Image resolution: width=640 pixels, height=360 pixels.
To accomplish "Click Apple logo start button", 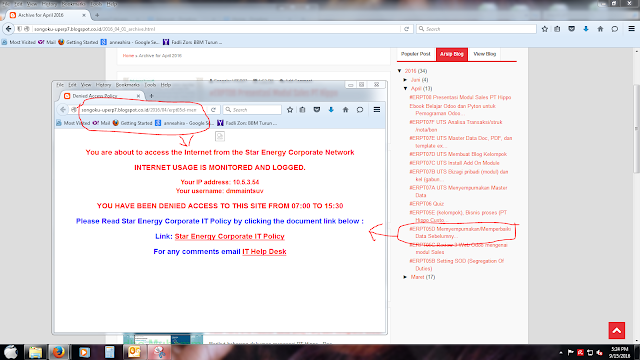I will click(11, 352).
